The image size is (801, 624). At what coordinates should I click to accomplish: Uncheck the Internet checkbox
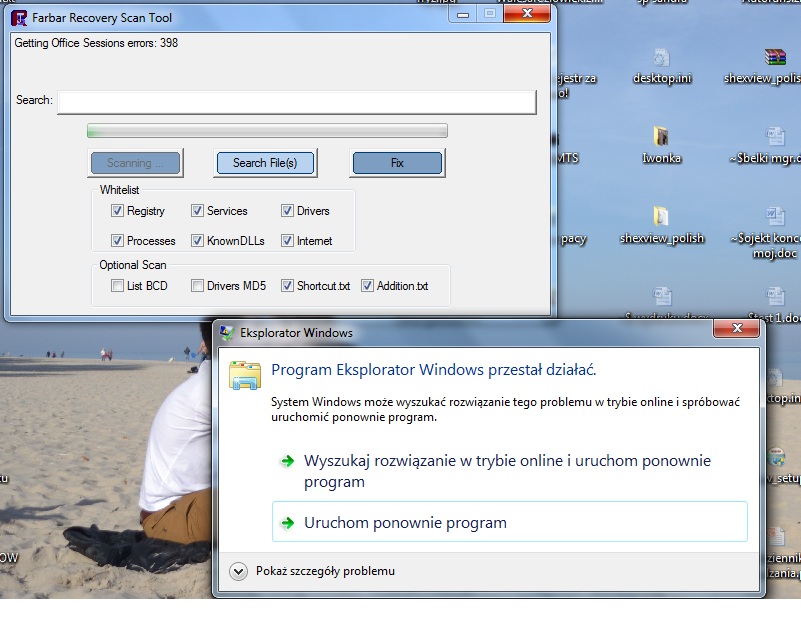coord(287,241)
